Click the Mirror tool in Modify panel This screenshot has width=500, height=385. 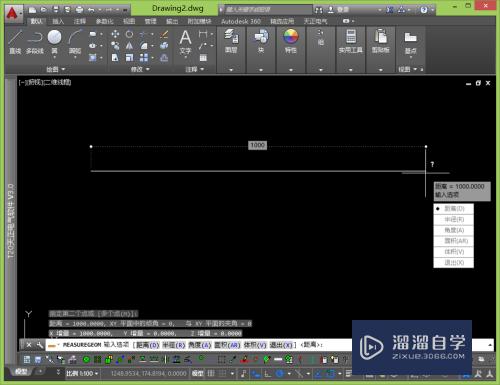pos(129,46)
